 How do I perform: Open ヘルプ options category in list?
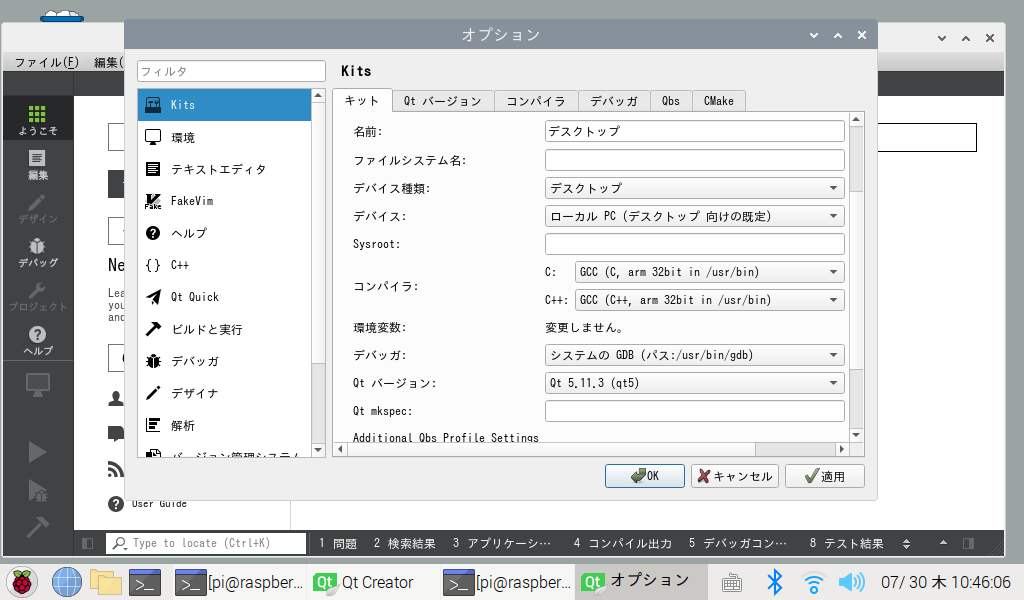[x=224, y=233]
